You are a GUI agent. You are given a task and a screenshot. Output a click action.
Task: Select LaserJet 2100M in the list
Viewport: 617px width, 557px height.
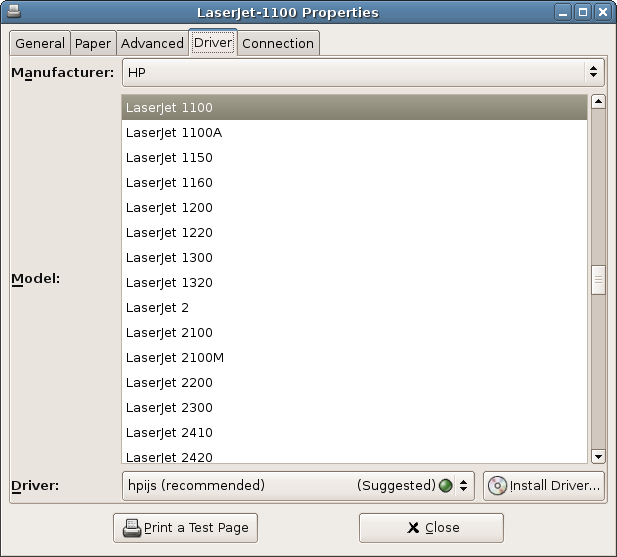click(x=354, y=357)
